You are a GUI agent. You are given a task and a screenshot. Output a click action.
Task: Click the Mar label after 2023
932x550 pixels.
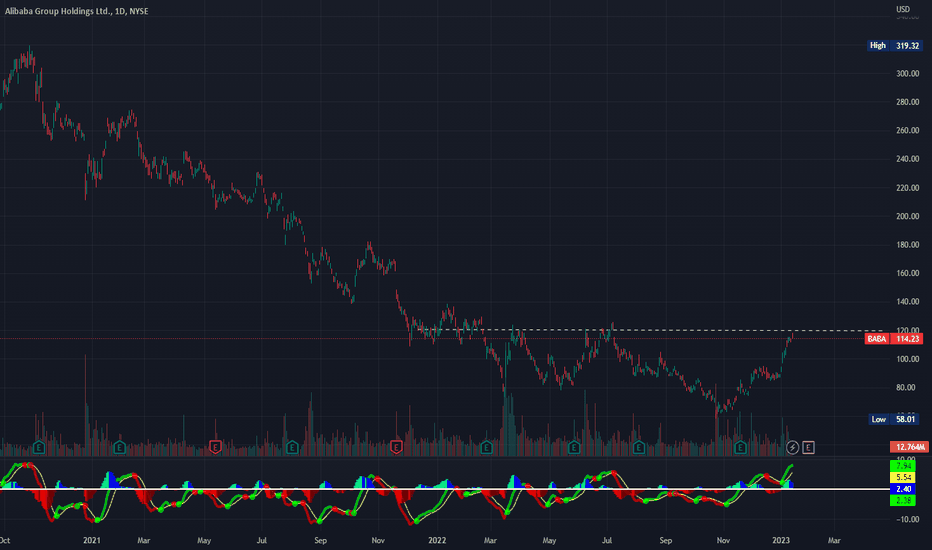pos(834,540)
